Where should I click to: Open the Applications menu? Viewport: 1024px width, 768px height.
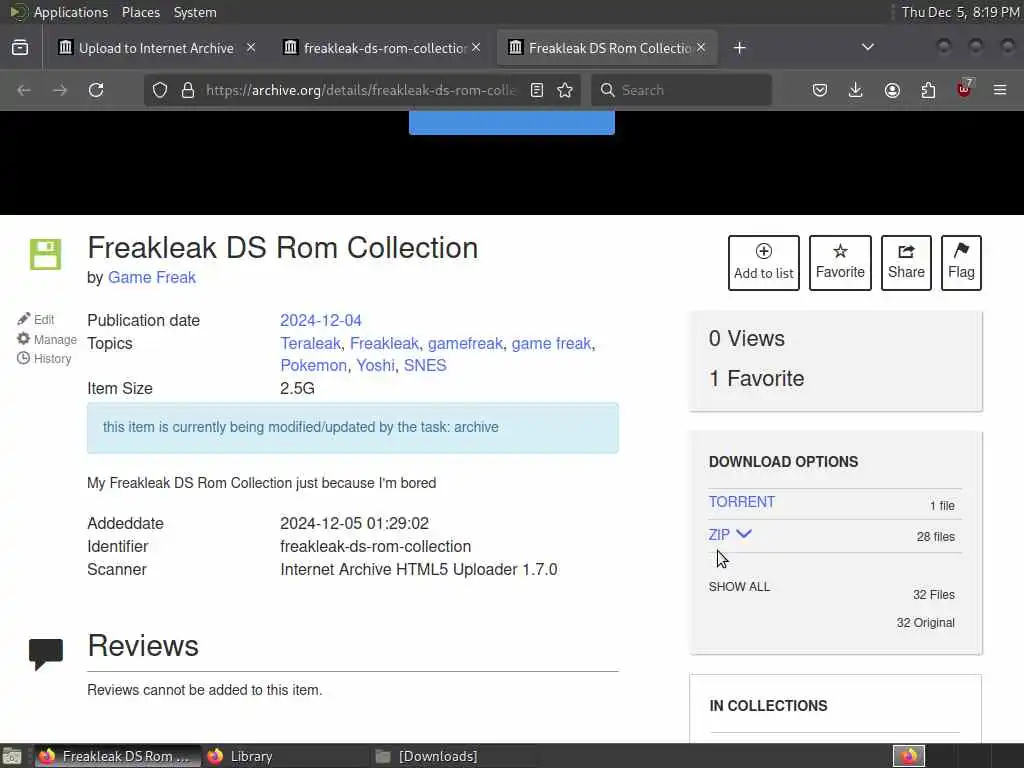pyautogui.click(x=71, y=12)
